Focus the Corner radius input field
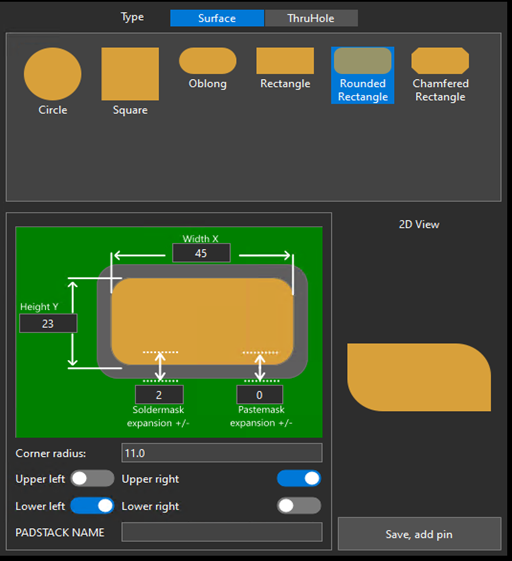This screenshot has width=512, height=561. pos(222,453)
